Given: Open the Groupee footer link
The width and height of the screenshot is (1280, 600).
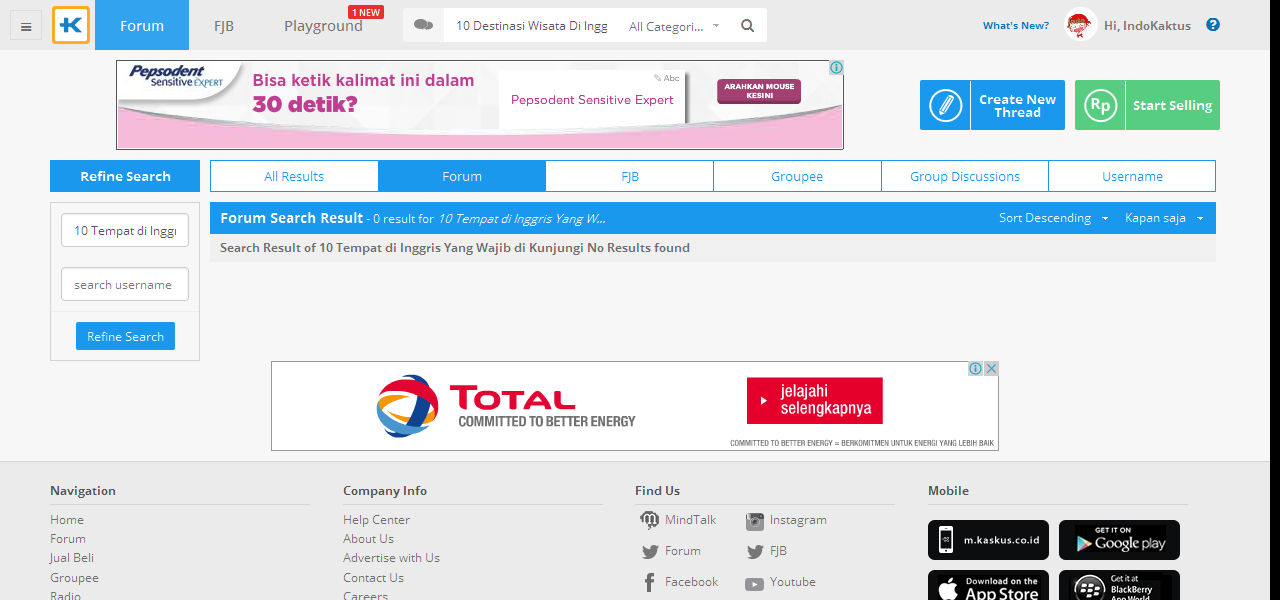Looking at the screenshot, I should click(75, 578).
